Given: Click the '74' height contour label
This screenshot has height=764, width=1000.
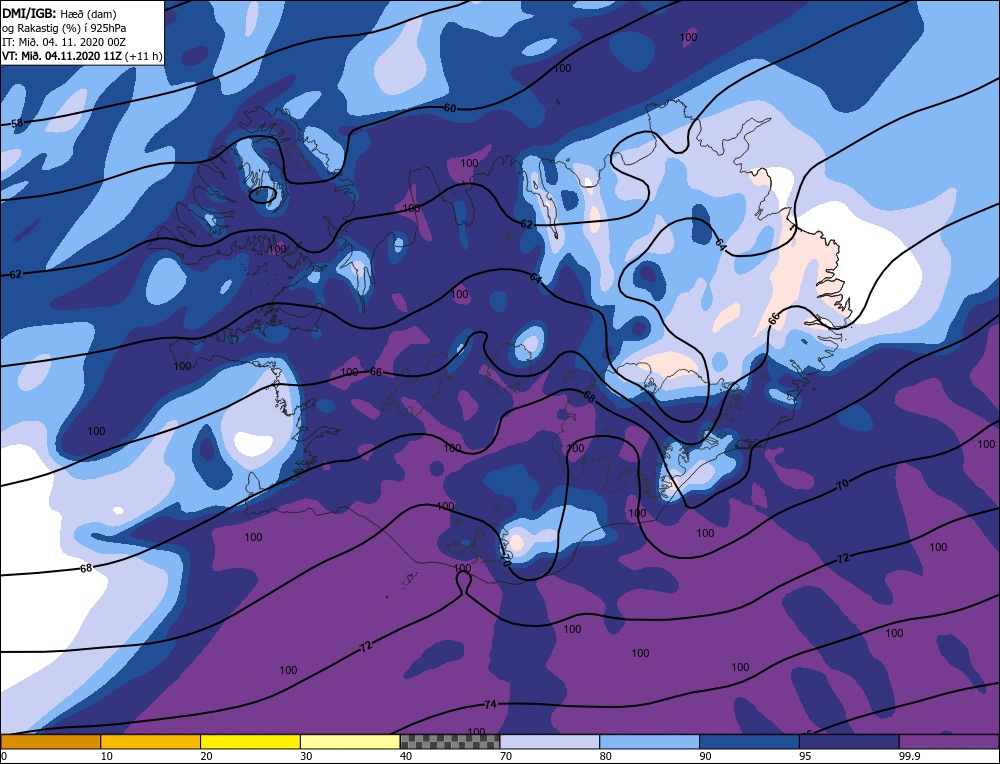Looking at the screenshot, I should point(490,705).
